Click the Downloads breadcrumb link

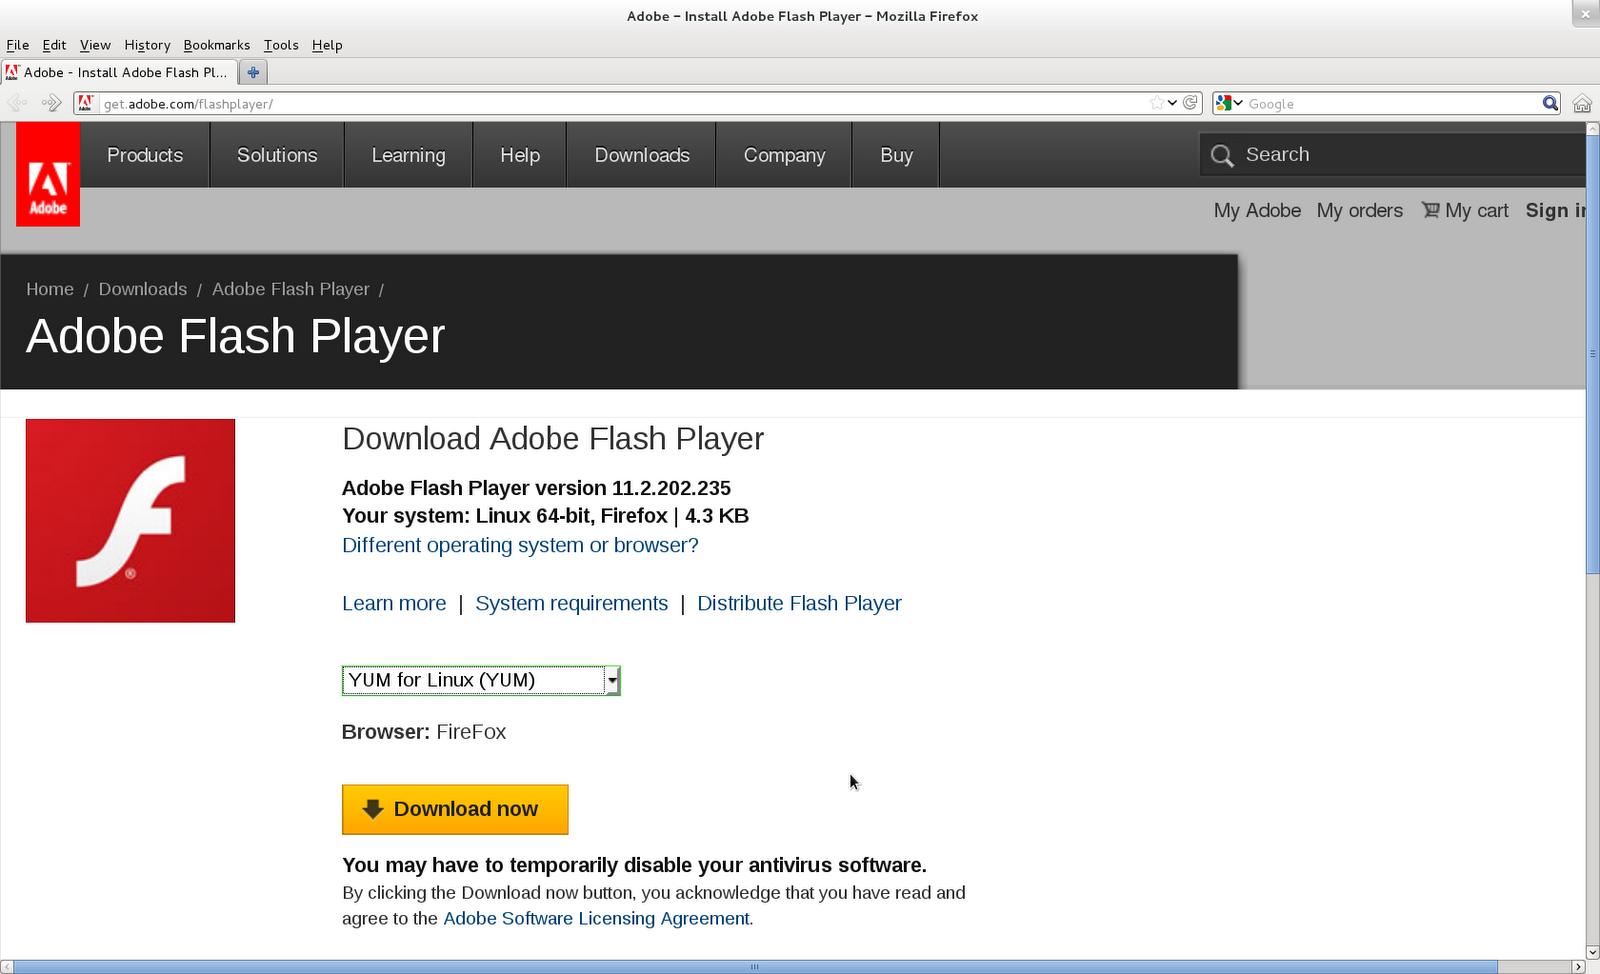[x=143, y=289]
